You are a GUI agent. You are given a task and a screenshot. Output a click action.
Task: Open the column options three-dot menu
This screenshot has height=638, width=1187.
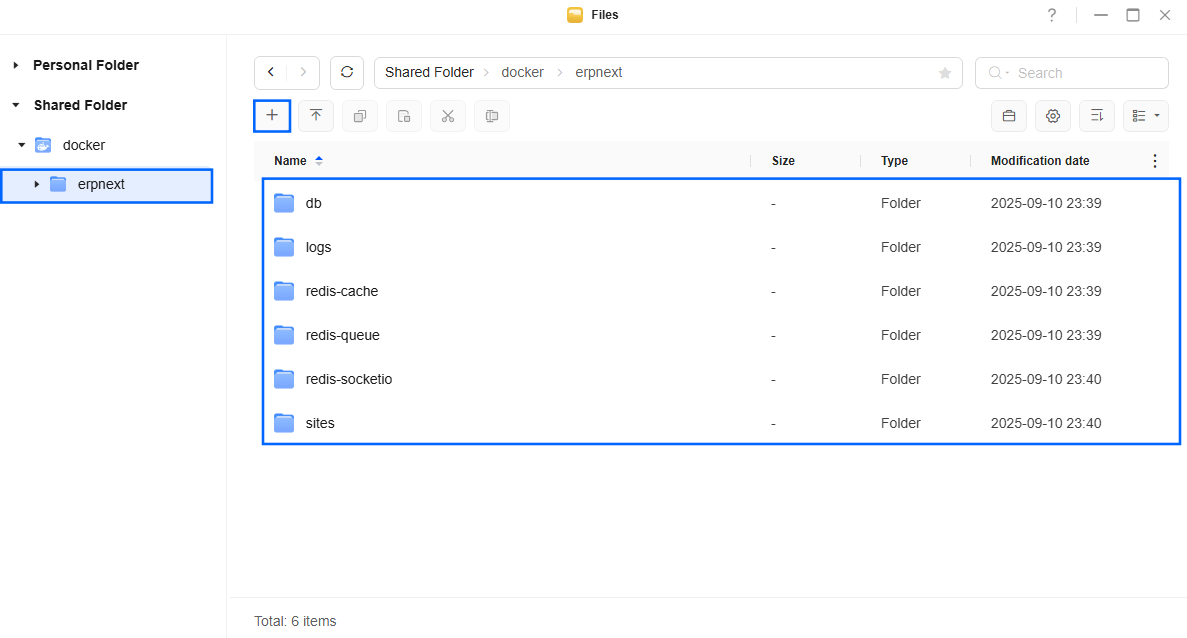point(1154,160)
